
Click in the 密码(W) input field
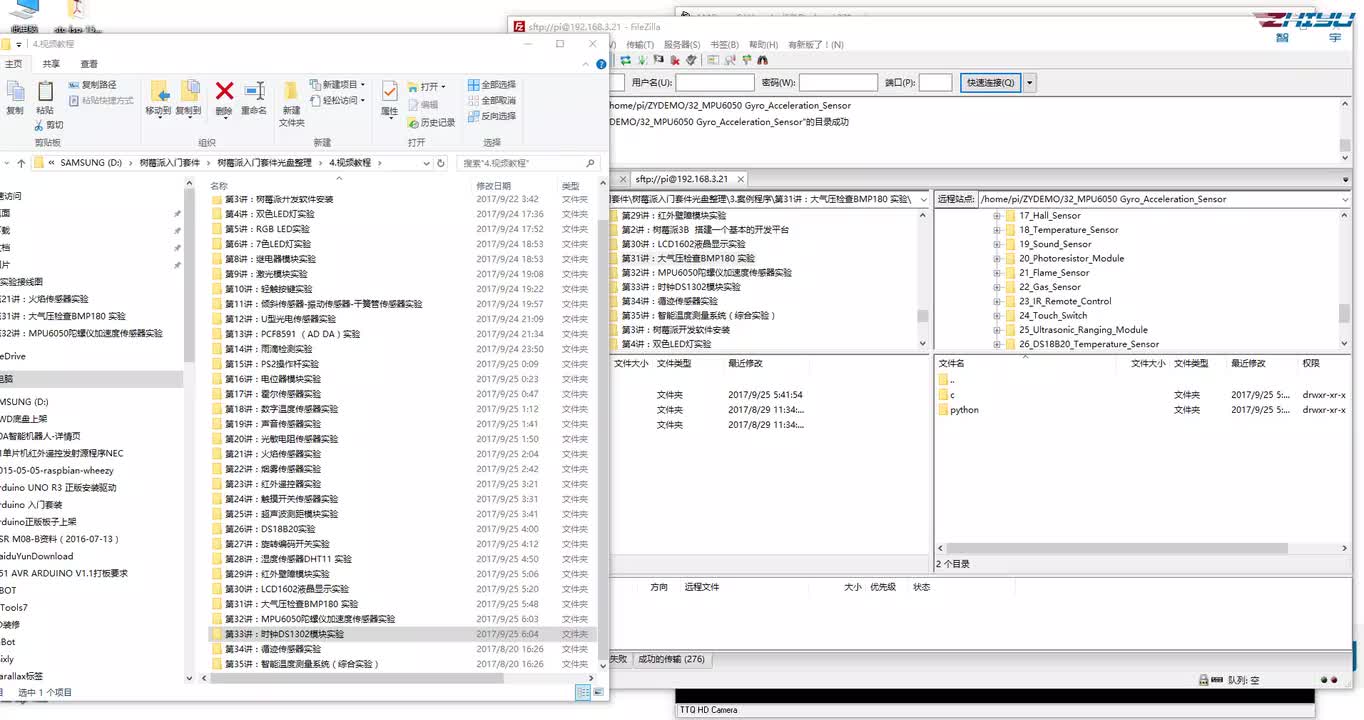pyautogui.click(x=838, y=83)
